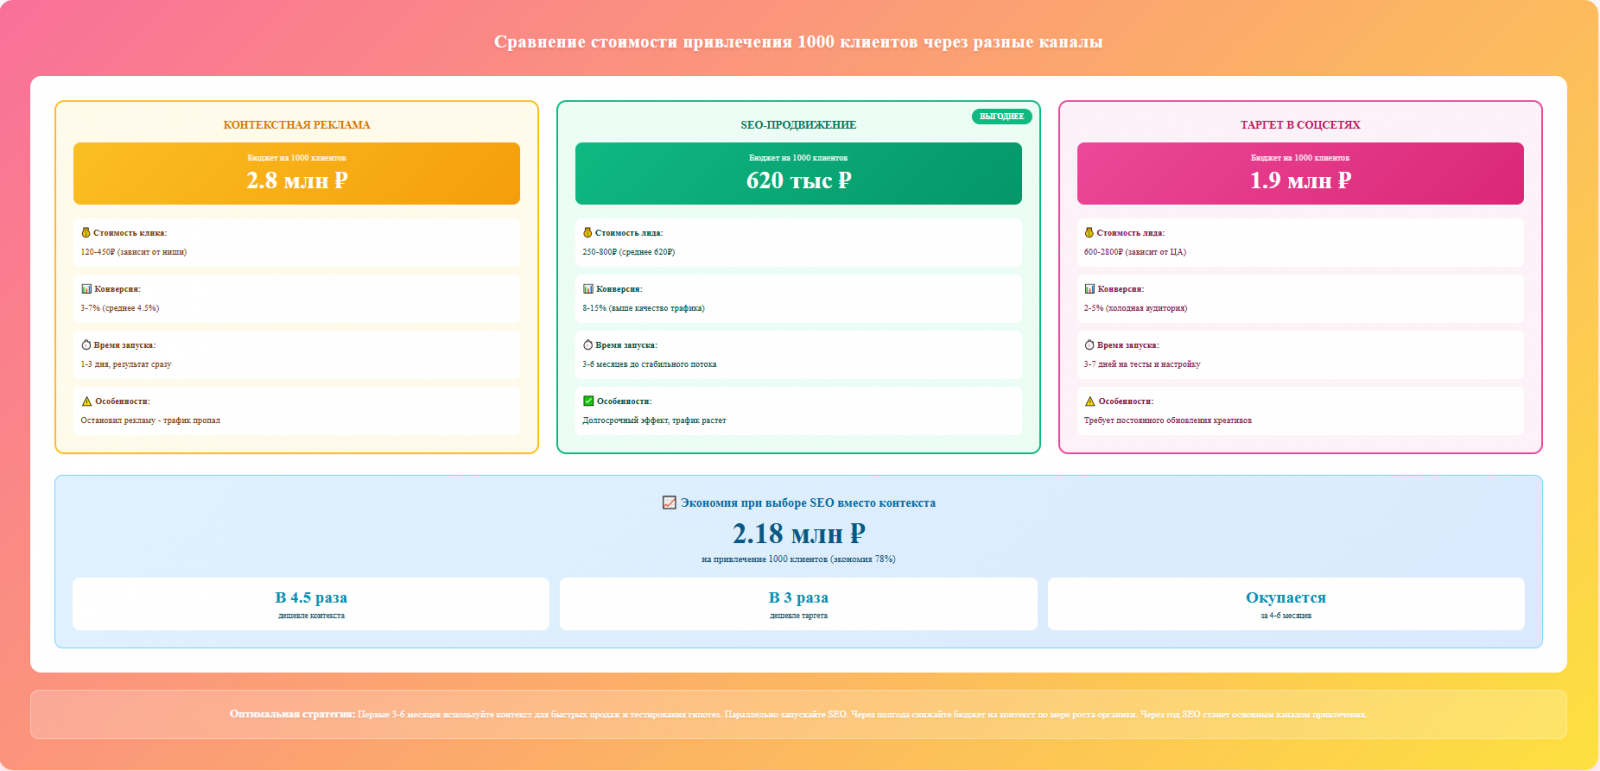Click the stopwatch icon in the SEO-продвижение card
This screenshot has height=771, width=1600.
(x=588, y=345)
